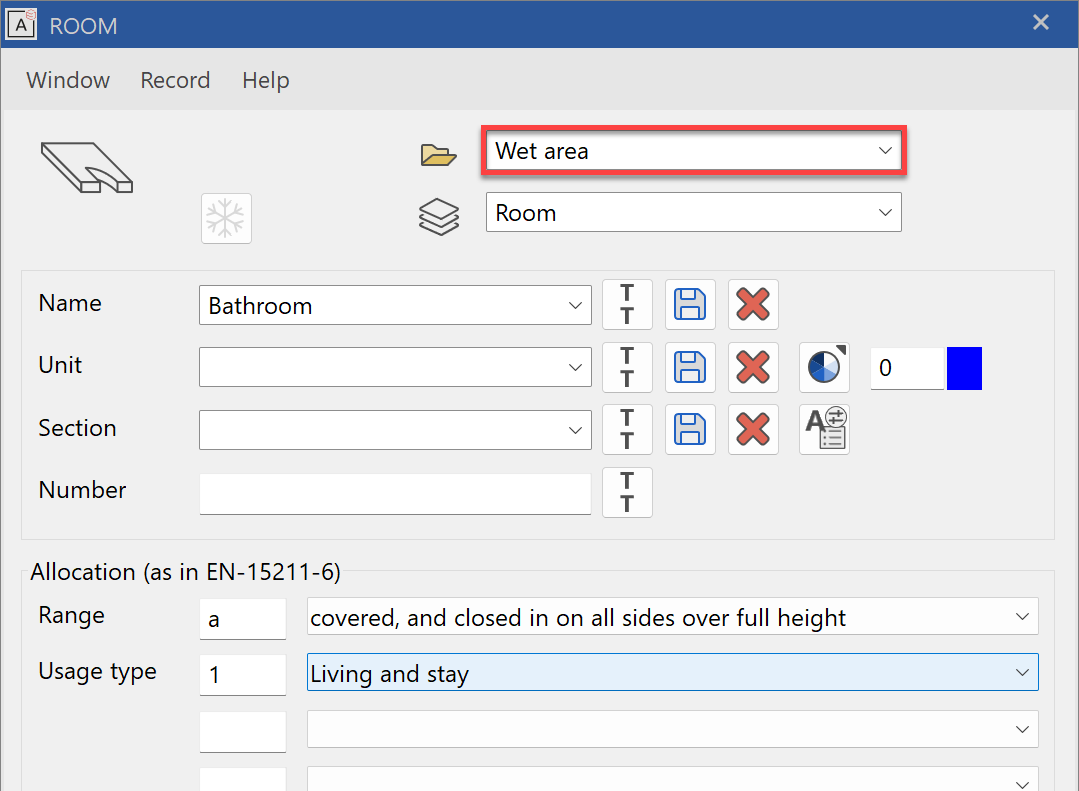Open the Section text settings list icon
The width and height of the screenshot is (1079, 791).
(825, 429)
